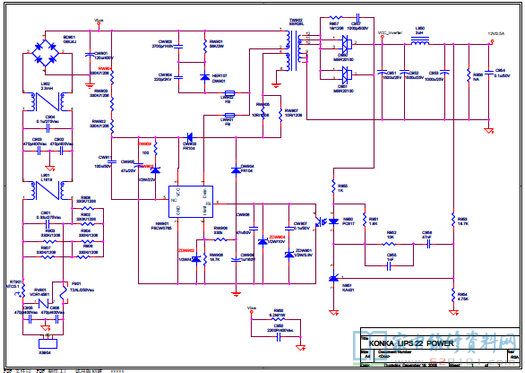Click the C950 2200P capacitor near Vbus
The image size is (525, 373).
(279, 338)
